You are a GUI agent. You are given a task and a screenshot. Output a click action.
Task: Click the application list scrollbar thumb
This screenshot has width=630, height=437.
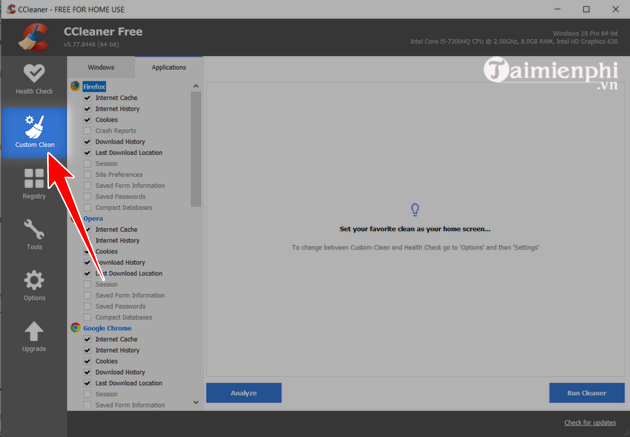(196, 150)
